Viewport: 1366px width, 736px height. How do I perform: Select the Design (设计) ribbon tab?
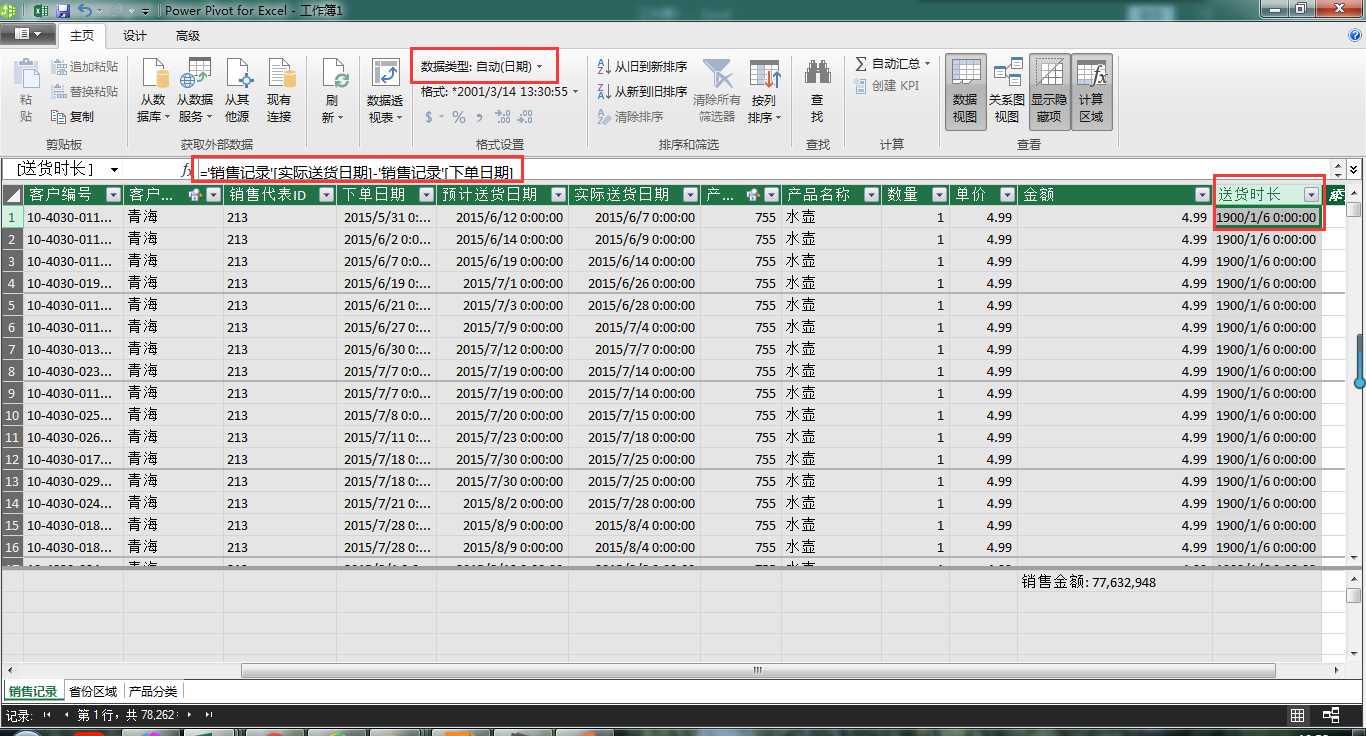pyautogui.click(x=135, y=36)
